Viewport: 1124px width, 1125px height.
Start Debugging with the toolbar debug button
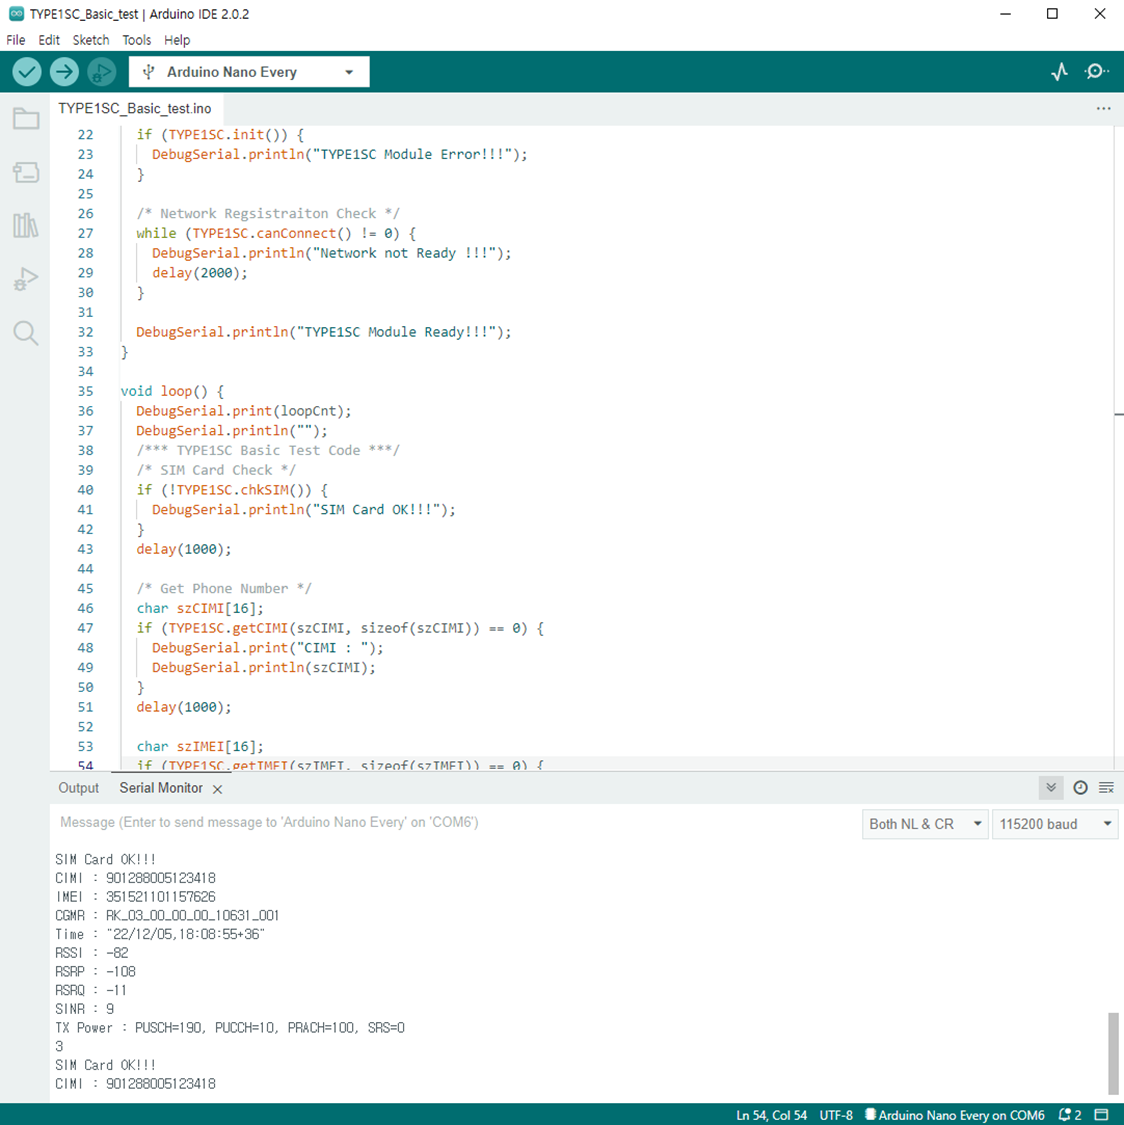(x=102, y=72)
